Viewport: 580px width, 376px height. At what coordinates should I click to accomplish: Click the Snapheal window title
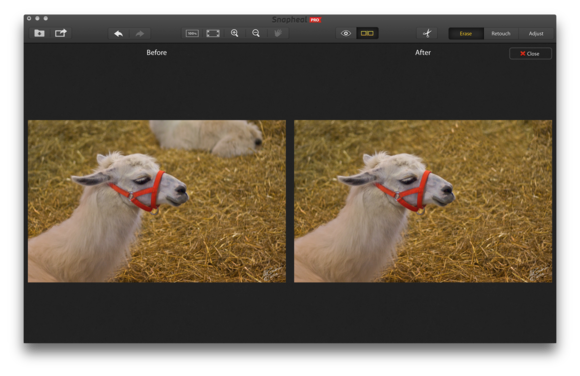[x=289, y=20]
